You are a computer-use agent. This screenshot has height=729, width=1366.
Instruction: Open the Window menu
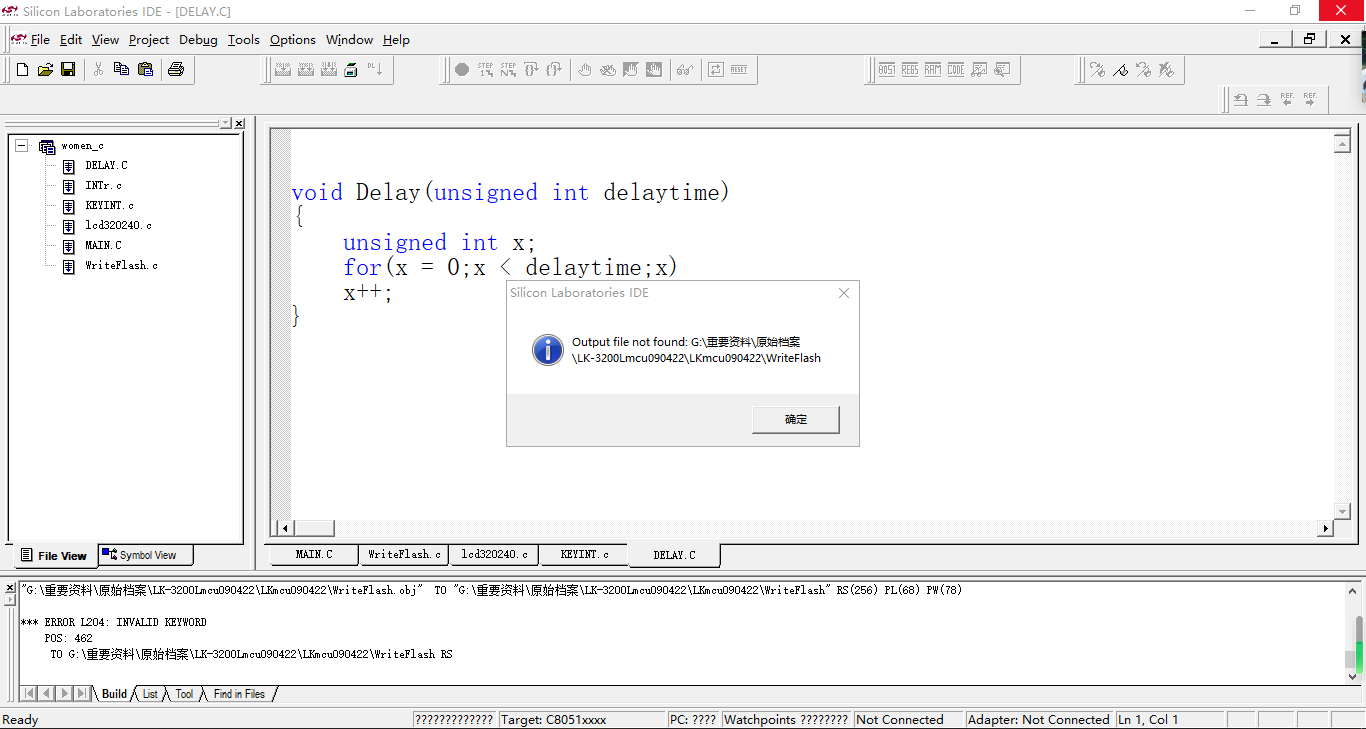tap(349, 40)
